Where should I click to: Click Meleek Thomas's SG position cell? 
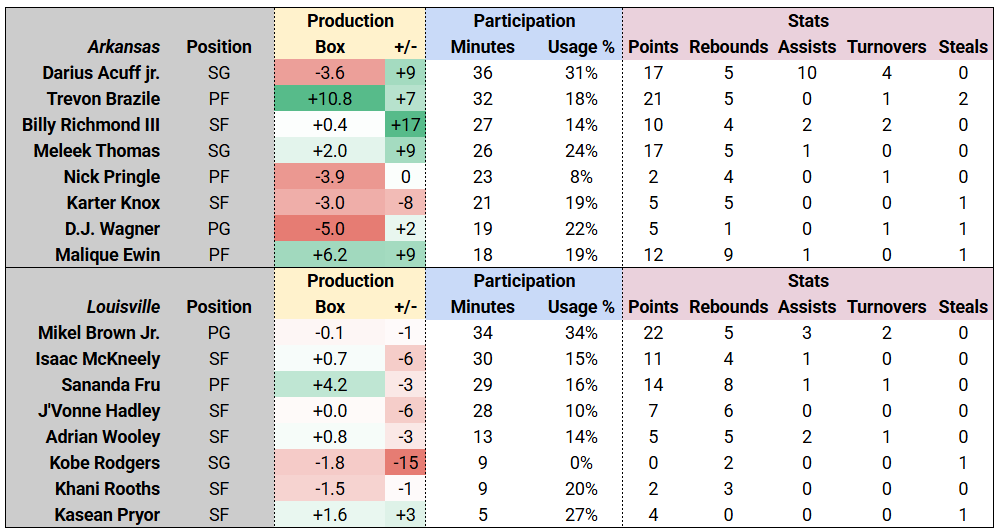[219, 151]
